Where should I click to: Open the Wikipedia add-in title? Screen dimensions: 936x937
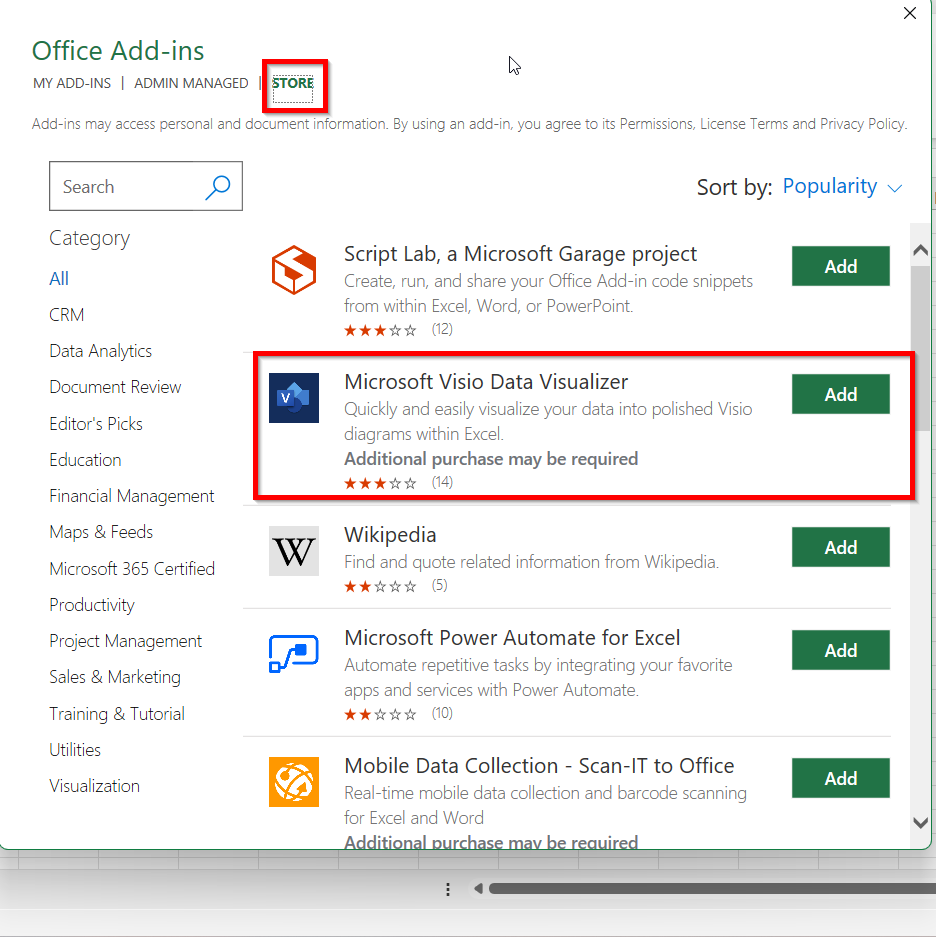coord(390,535)
